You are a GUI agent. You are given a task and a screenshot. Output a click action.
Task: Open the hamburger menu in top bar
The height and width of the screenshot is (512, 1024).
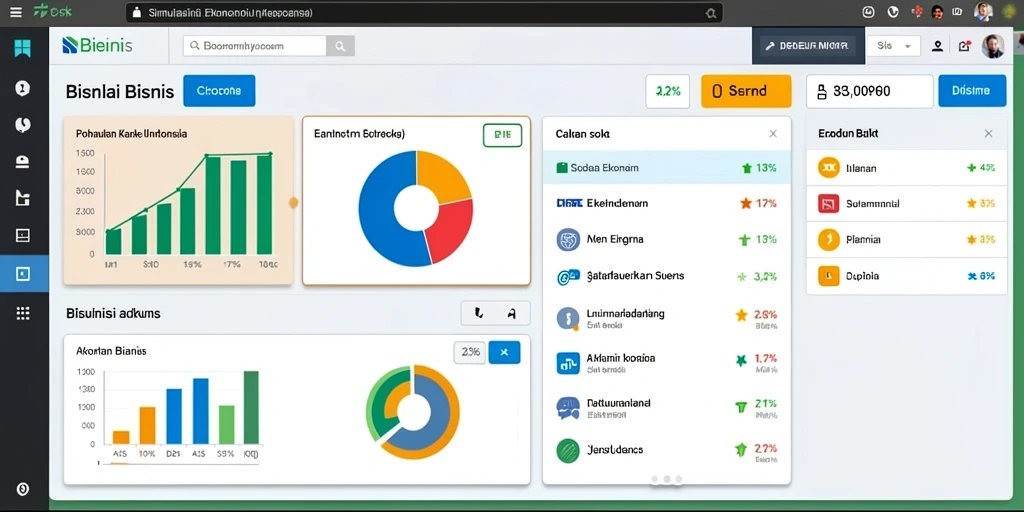16,12
